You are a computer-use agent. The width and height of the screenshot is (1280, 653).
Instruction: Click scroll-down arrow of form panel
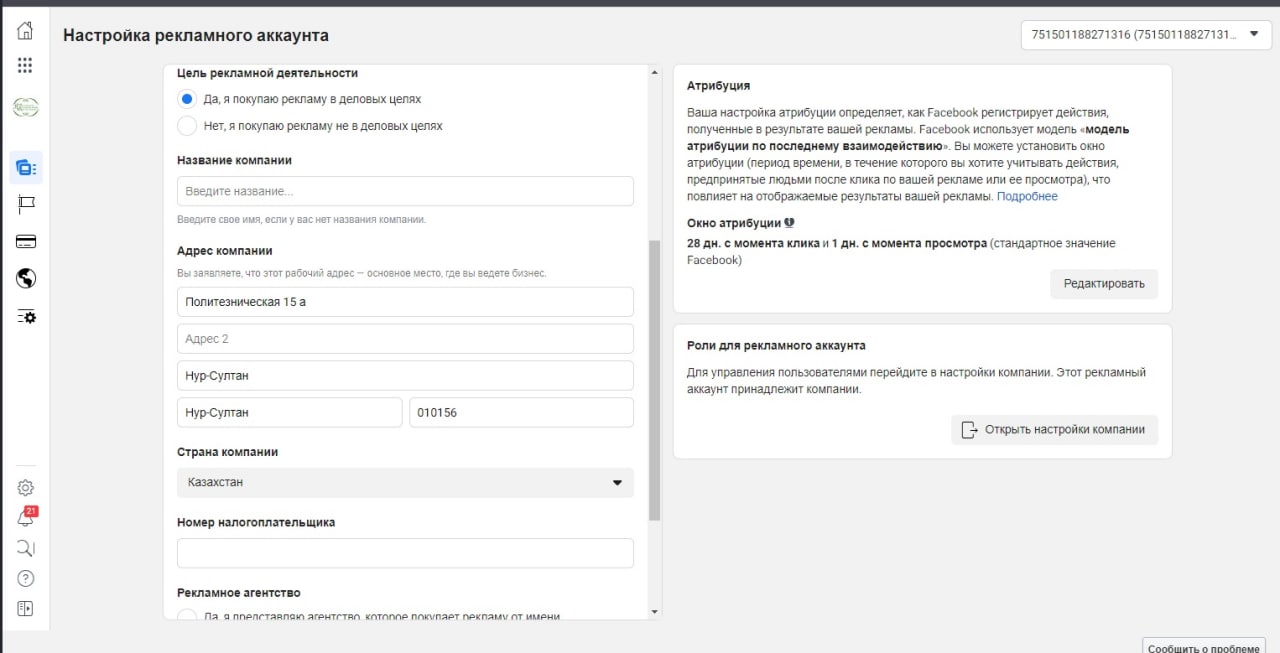655,612
